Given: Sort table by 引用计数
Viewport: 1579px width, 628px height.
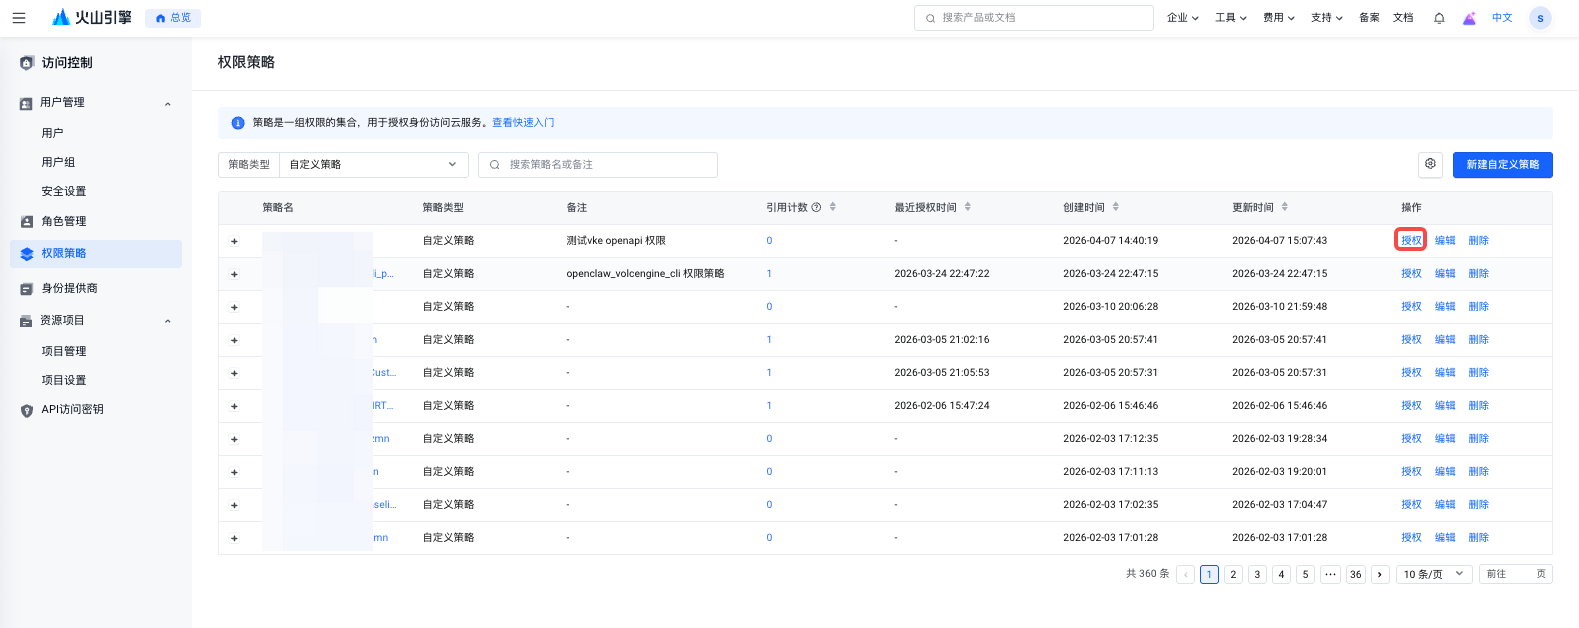Looking at the screenshot, I should click(833, 207).
